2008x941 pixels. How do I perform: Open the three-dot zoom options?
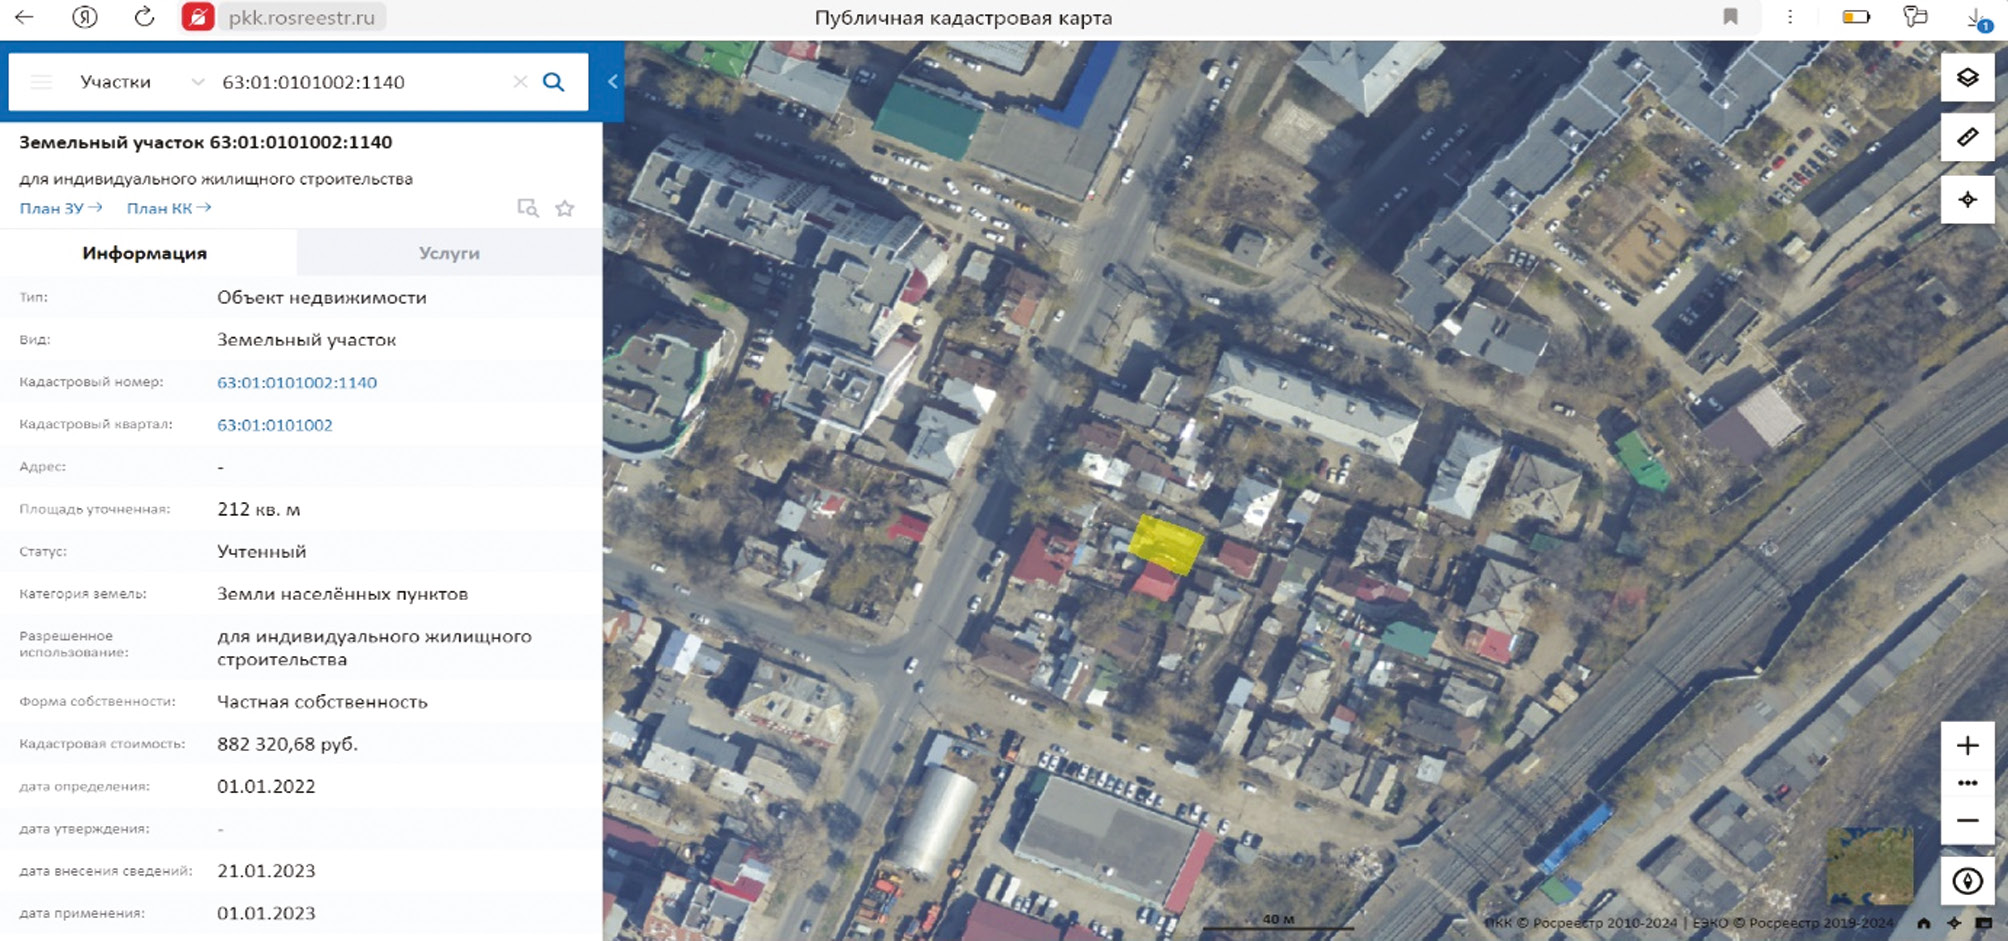[x=1967, y=783]
